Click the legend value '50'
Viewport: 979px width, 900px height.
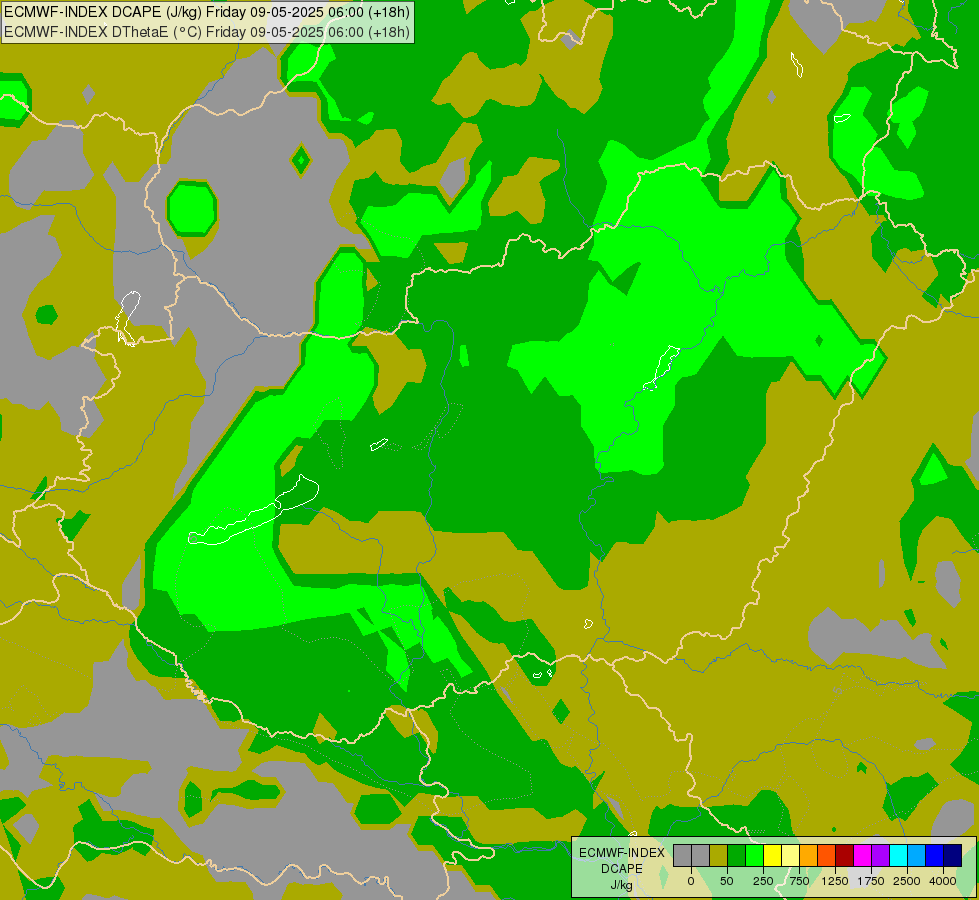726,881
